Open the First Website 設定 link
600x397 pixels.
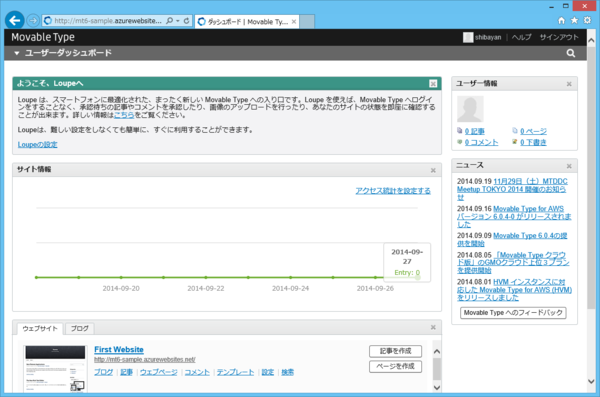pos(267,372)
